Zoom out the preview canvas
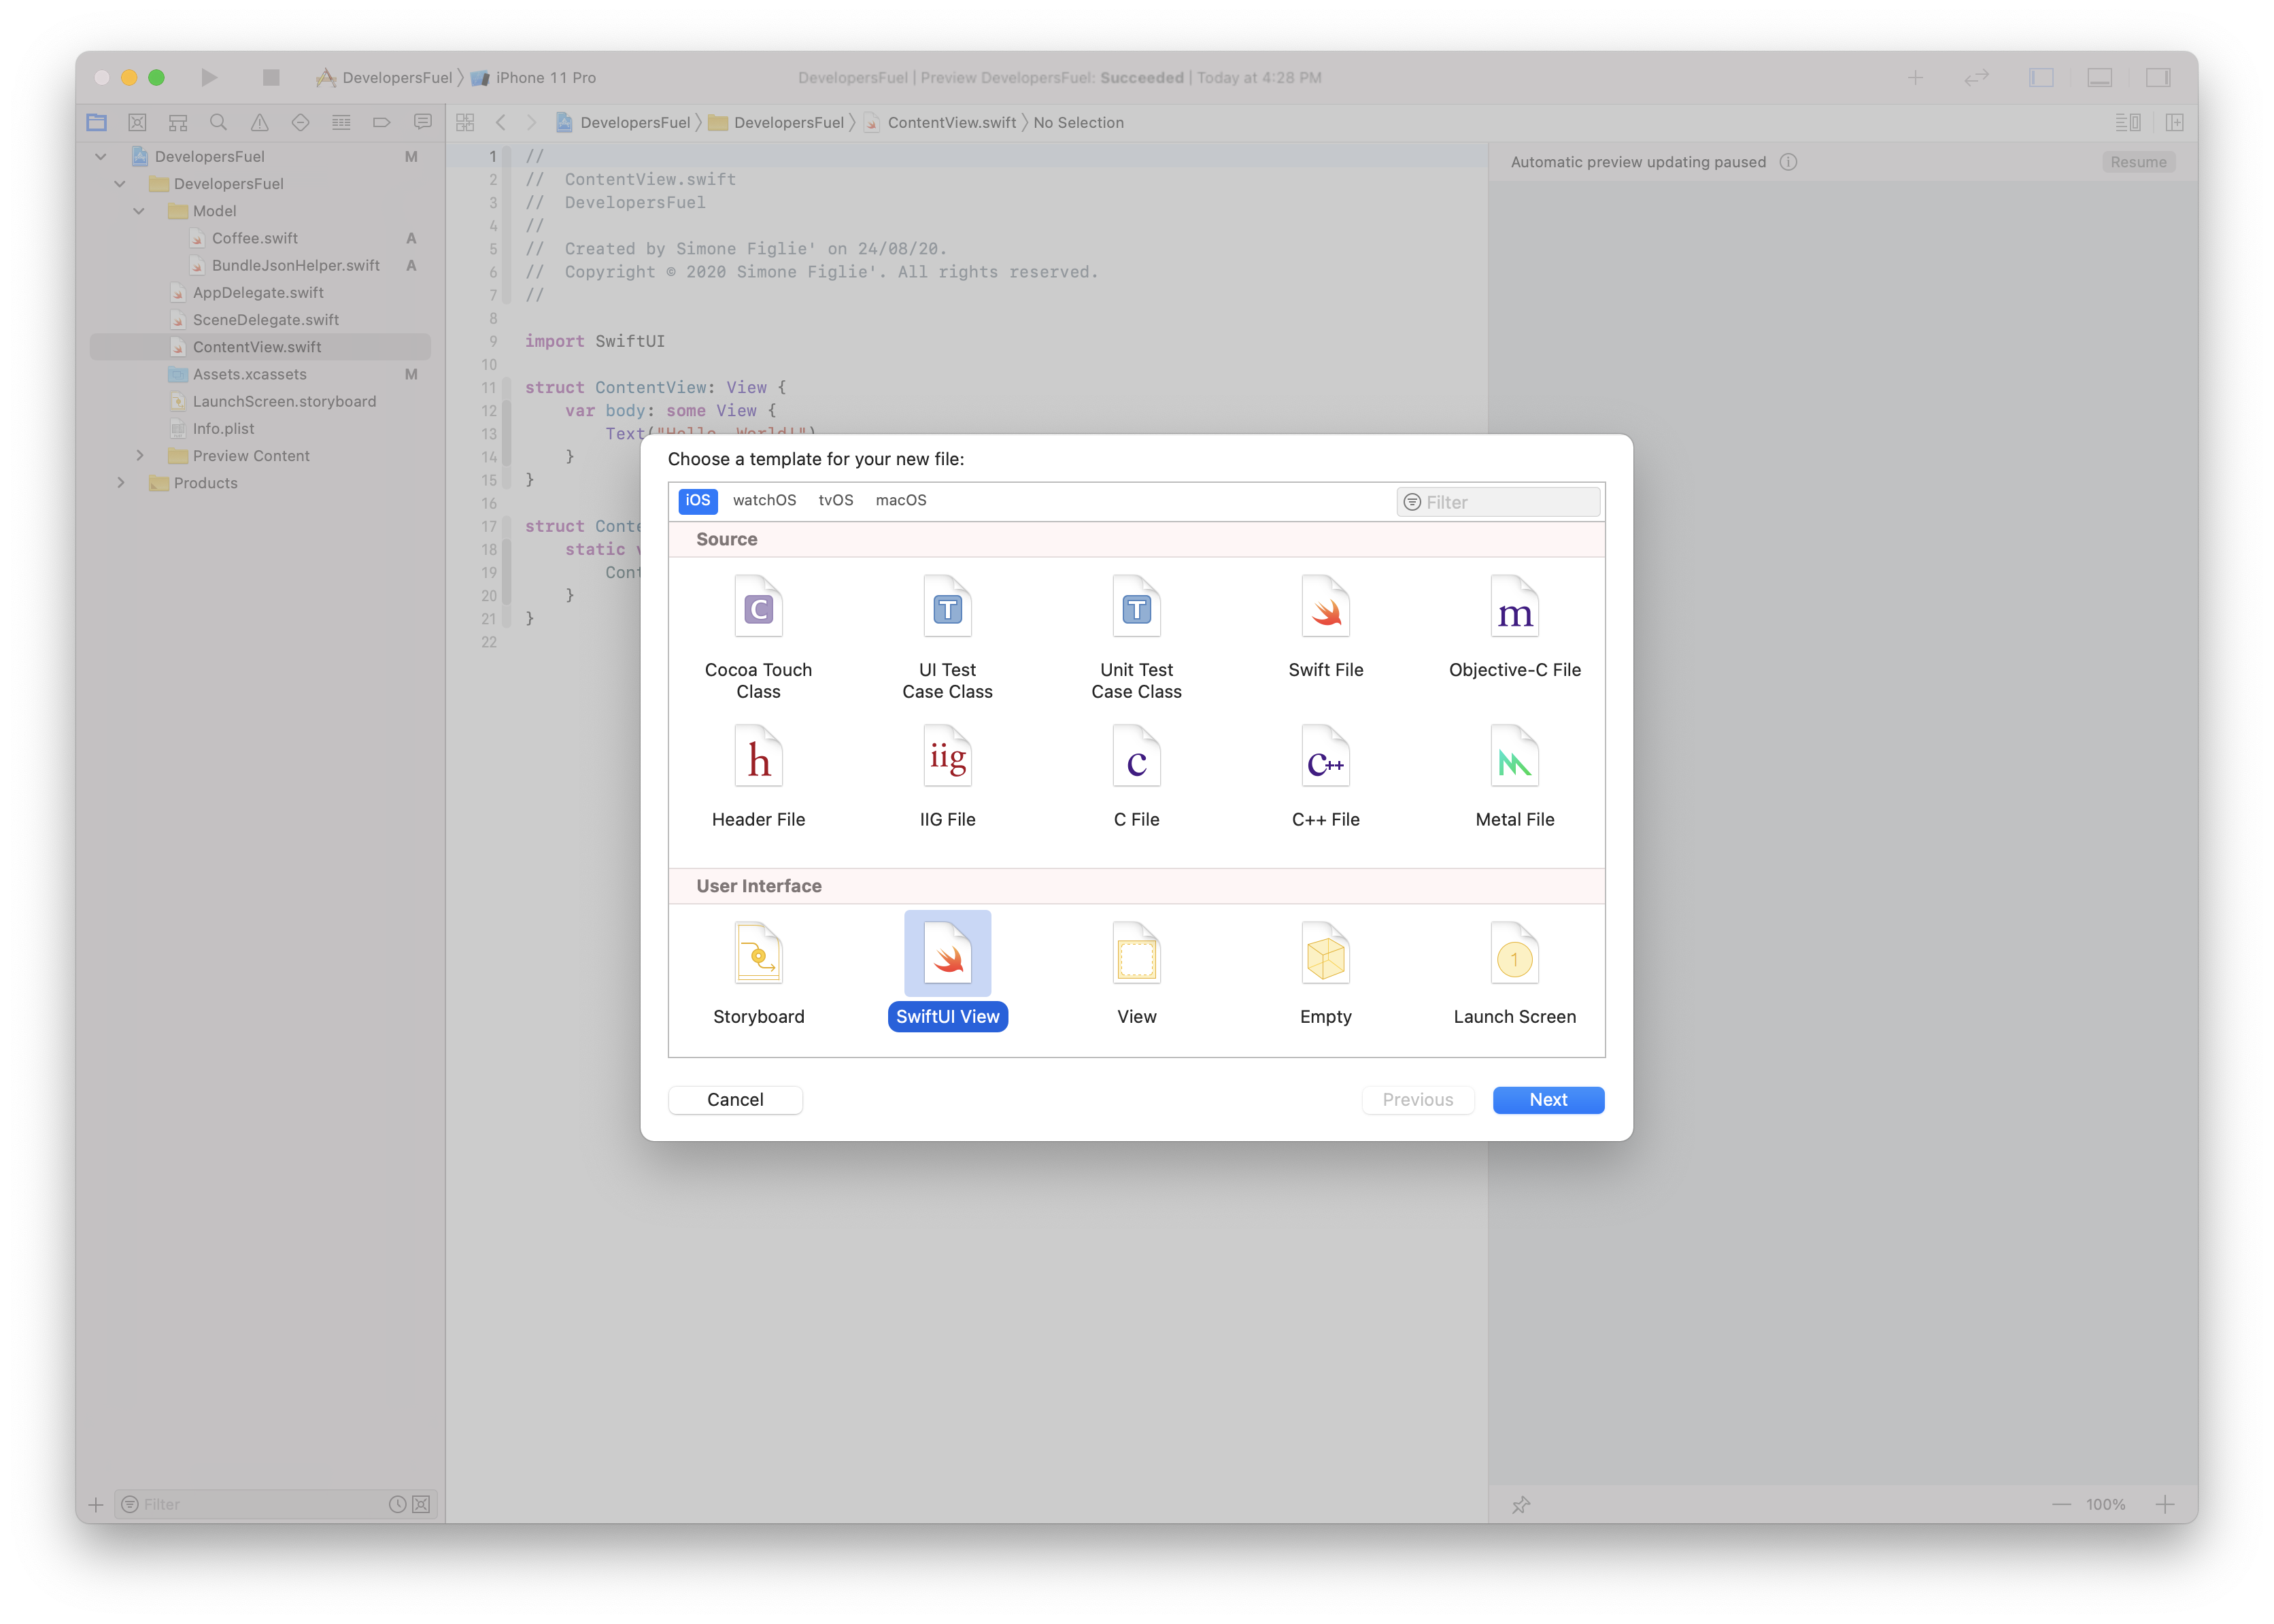Screen dimensions: 2274x1624 coord(2061,1504)
